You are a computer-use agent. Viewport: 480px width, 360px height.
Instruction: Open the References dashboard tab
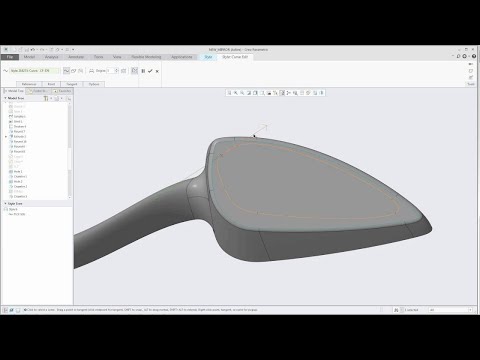point(29,84)
